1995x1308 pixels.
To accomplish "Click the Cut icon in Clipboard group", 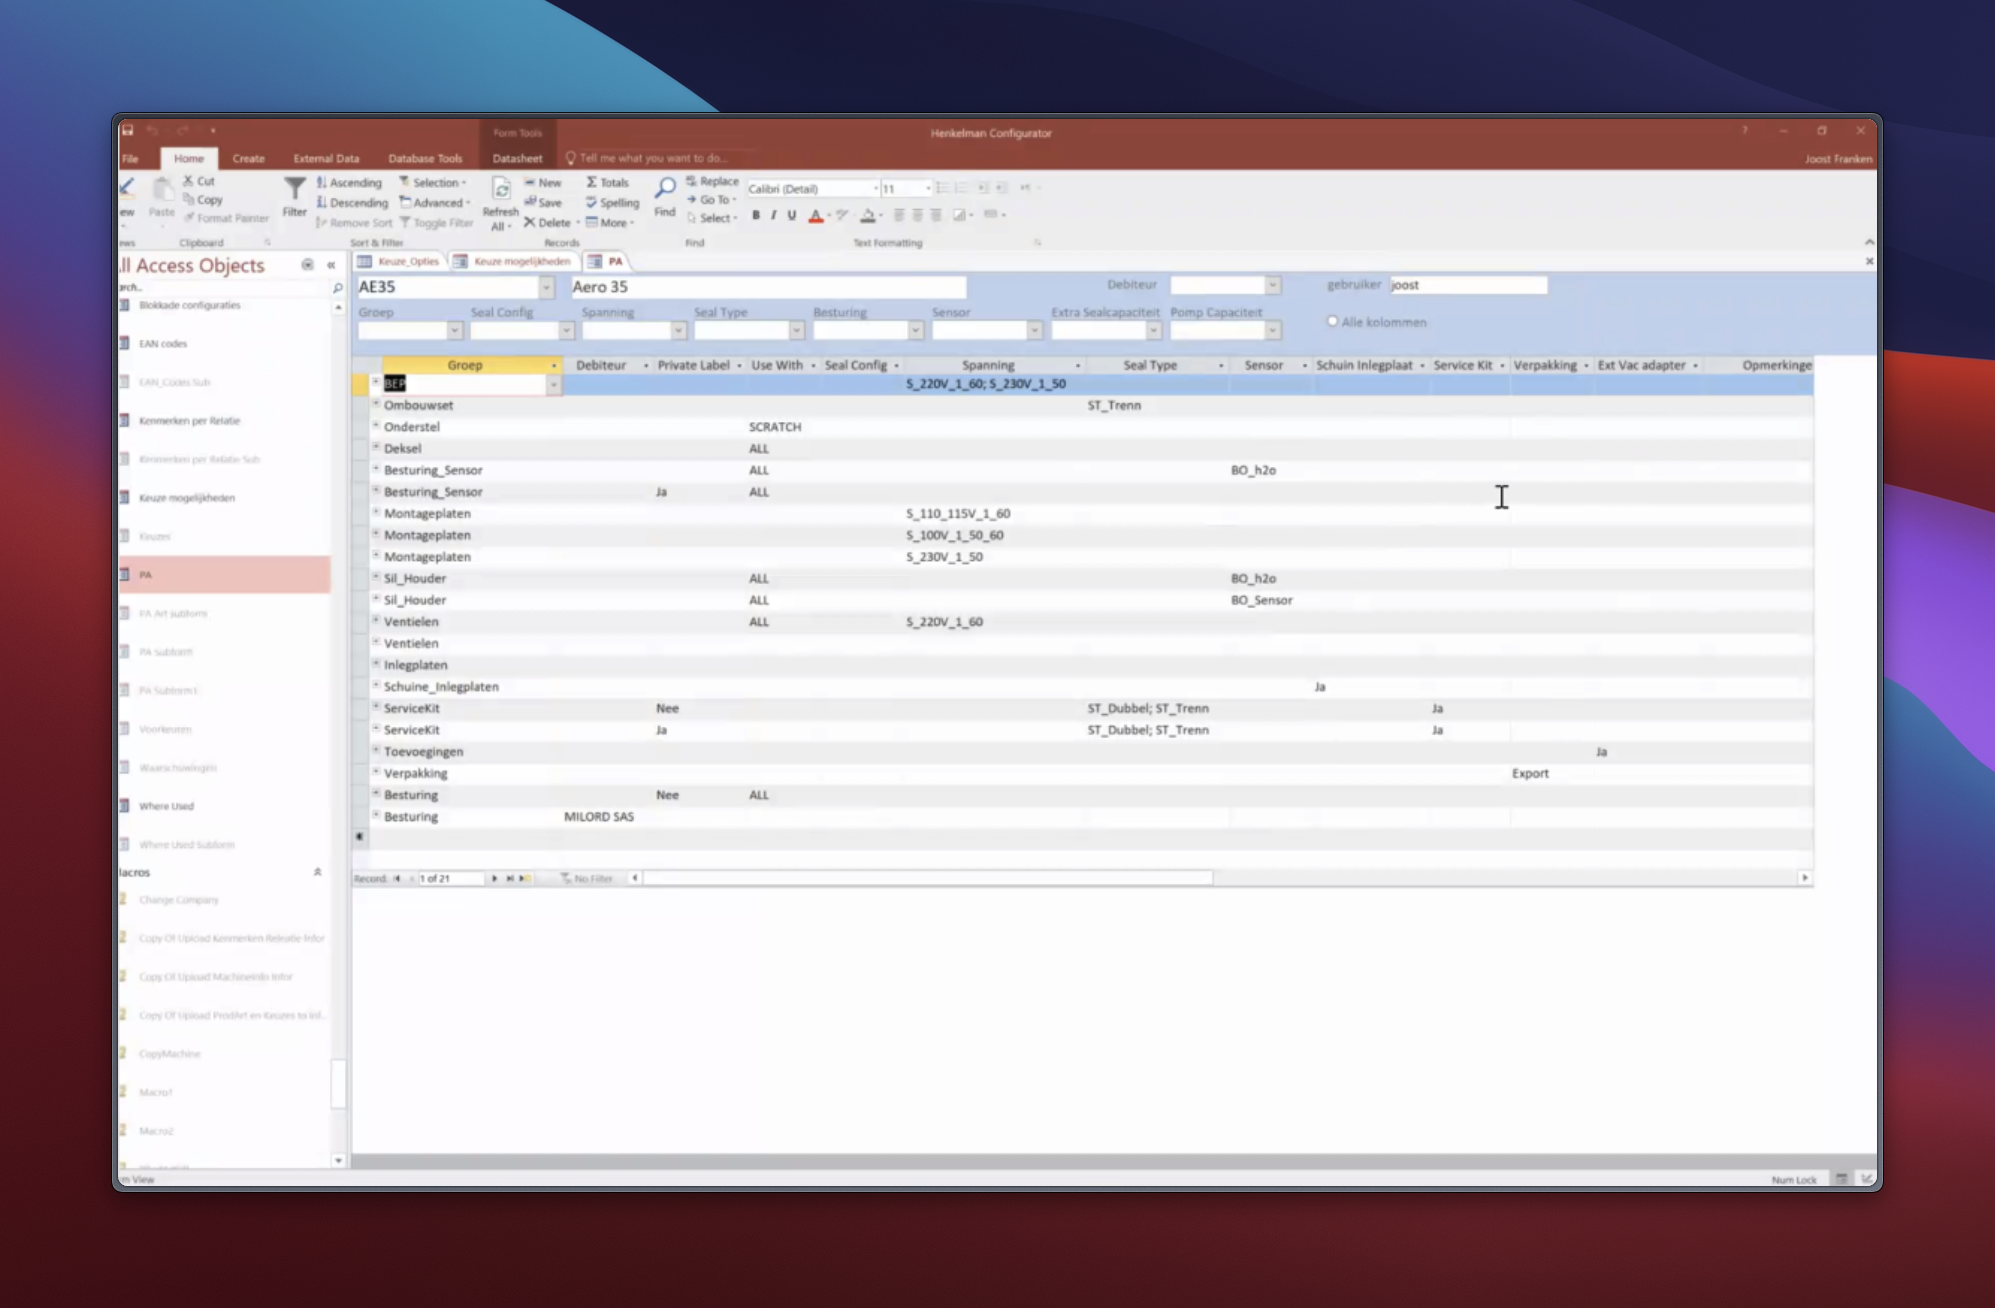I will click(x=188, y=181).
